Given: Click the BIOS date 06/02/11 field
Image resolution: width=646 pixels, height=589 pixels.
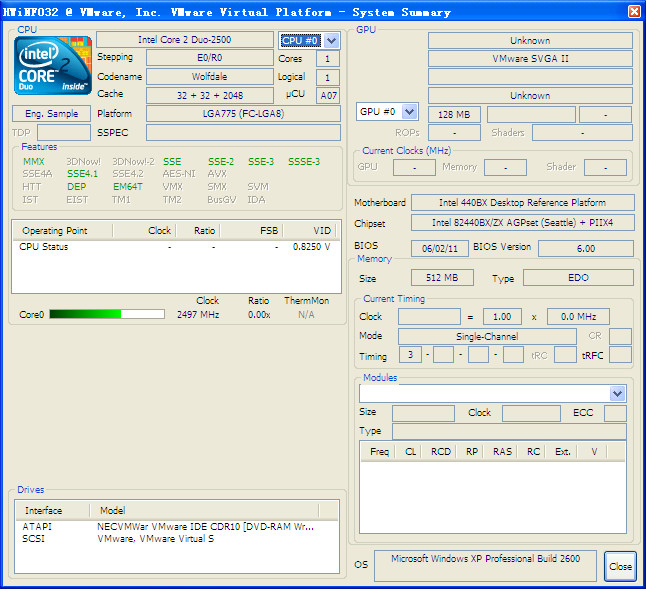Looking at the screenshot, I should [440, 249].
